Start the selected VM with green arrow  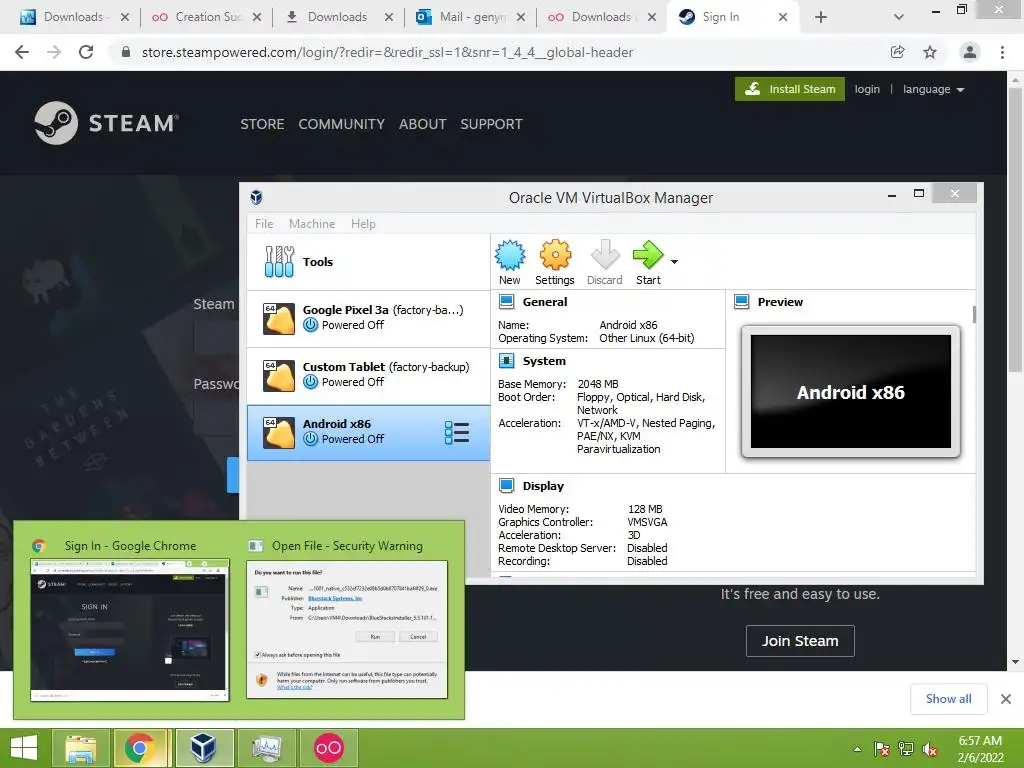648,262
